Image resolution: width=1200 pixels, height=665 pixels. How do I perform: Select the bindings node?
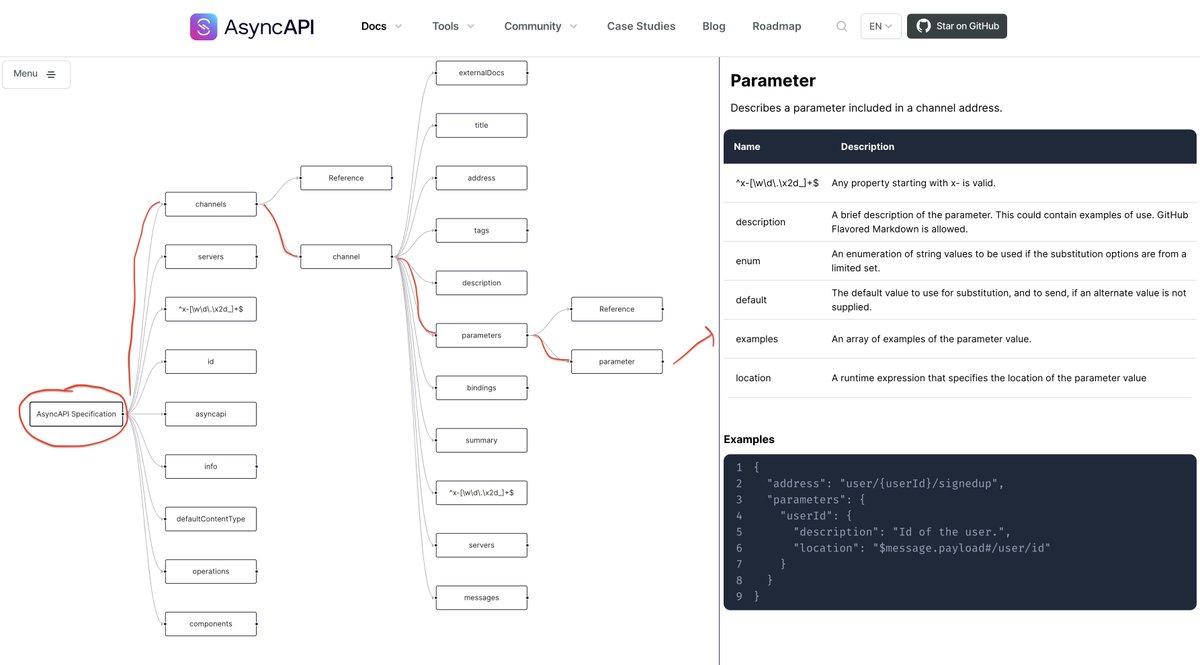pos(481,388)
